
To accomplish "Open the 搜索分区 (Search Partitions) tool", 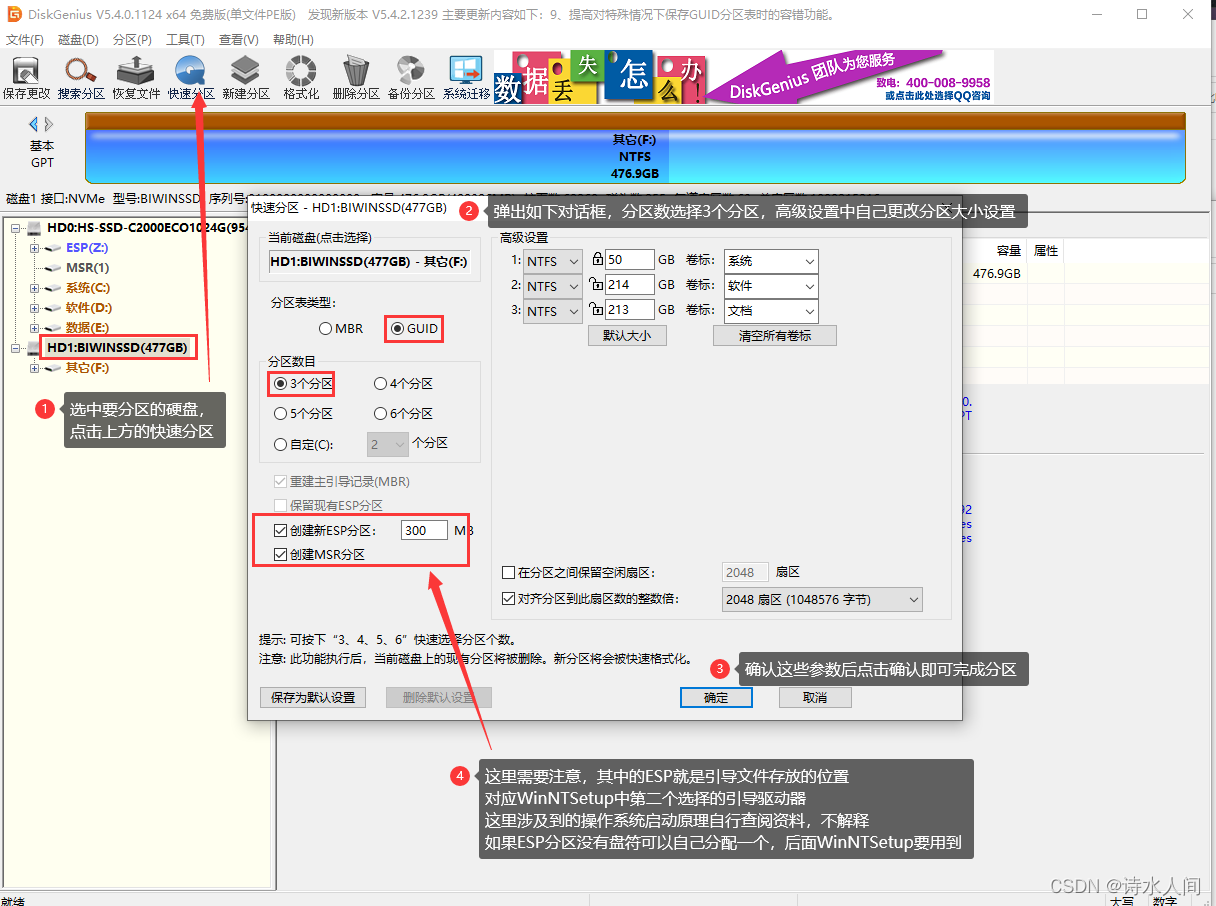I will pos(81,78).
